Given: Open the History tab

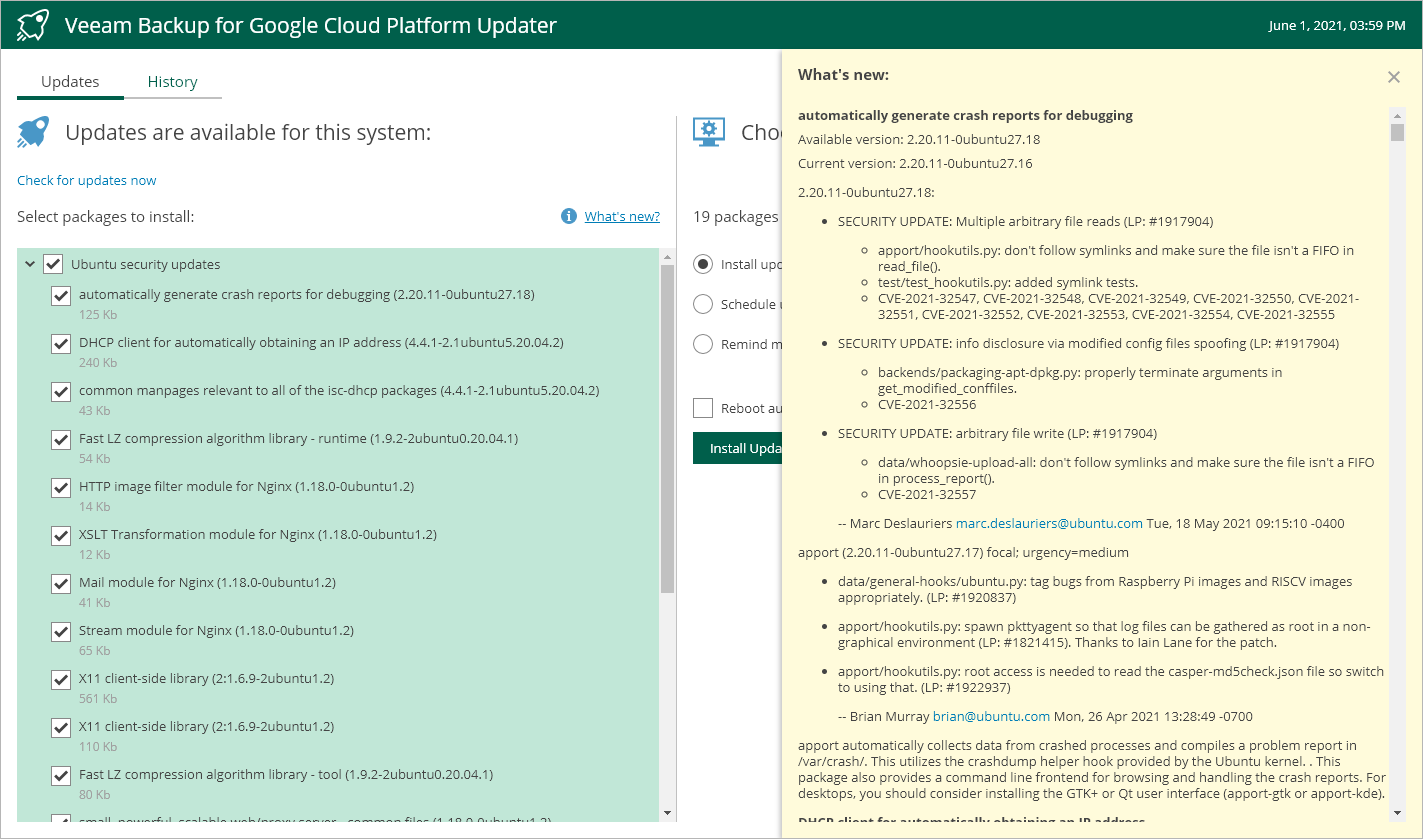Looking at the screenshot, I should coord(172,82).
